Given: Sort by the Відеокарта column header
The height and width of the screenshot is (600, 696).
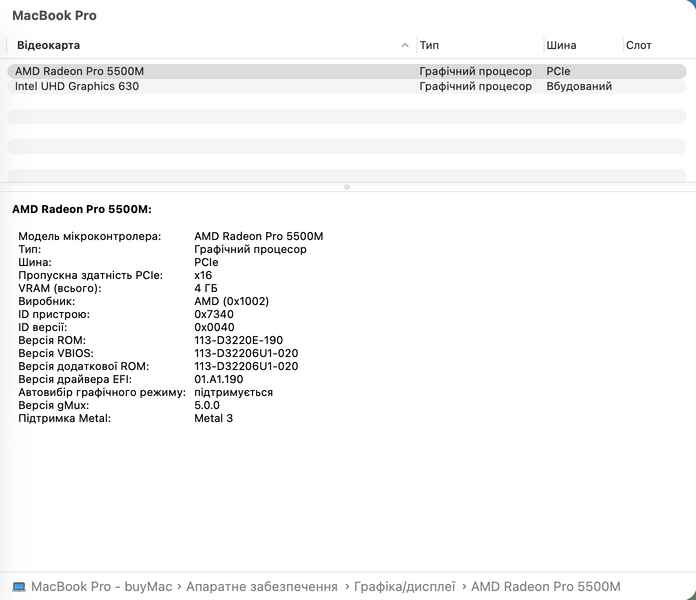Looking at the screenshot, I should tap(48, 45).
